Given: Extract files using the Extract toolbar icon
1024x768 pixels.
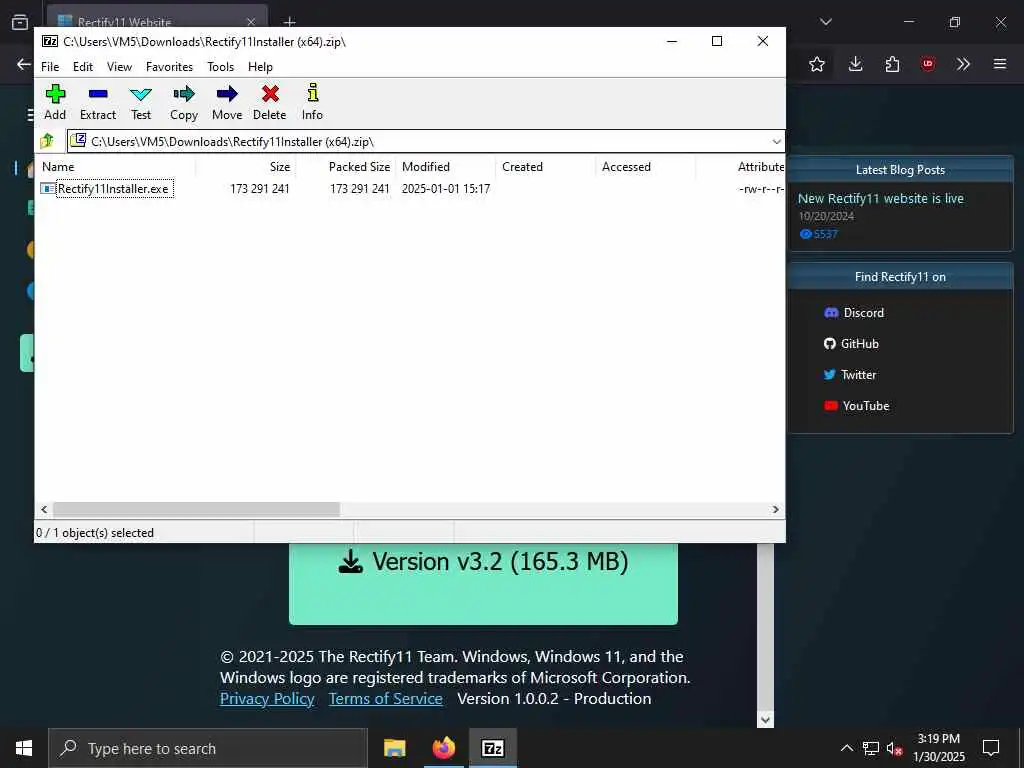Looking at the screenshot, I should pyautogui.click(x=98, y=103).
